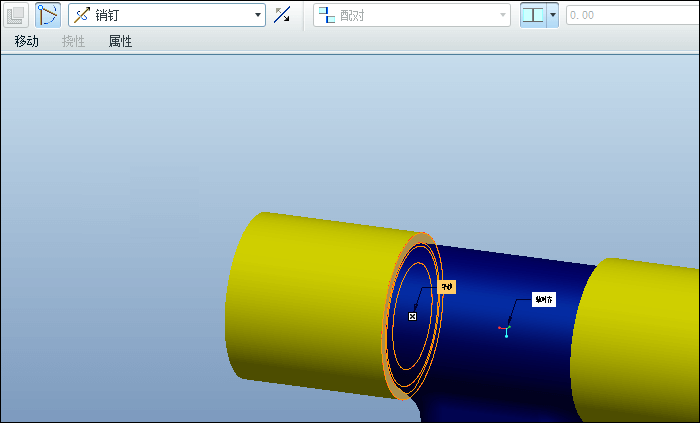The width and height of the screenshot is (700, 423).
Task: Open the 移动 panel tab
Action: 26,41
